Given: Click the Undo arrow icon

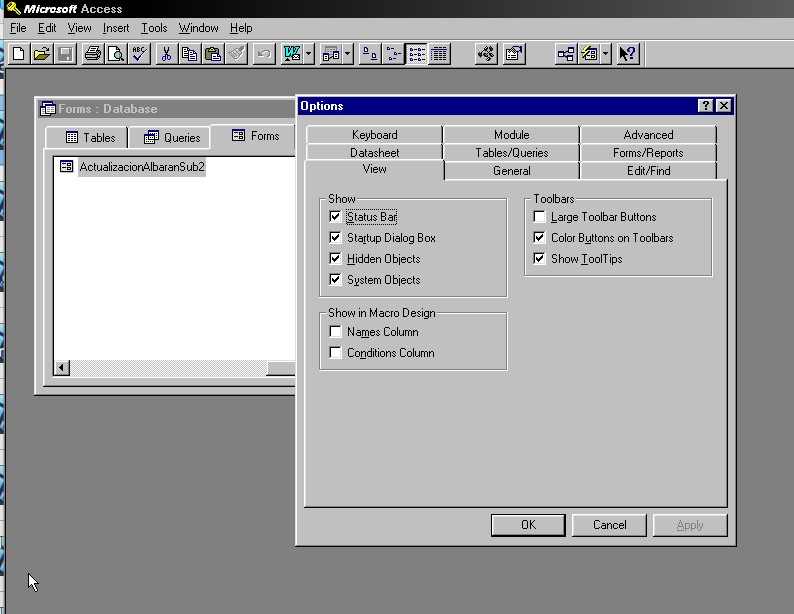Looking at the screenshot, I should coord(264,54).
